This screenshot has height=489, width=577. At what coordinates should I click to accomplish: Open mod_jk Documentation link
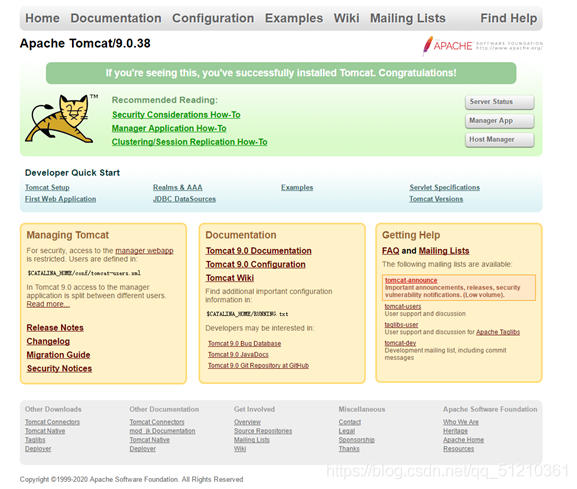tap(162, 431)
